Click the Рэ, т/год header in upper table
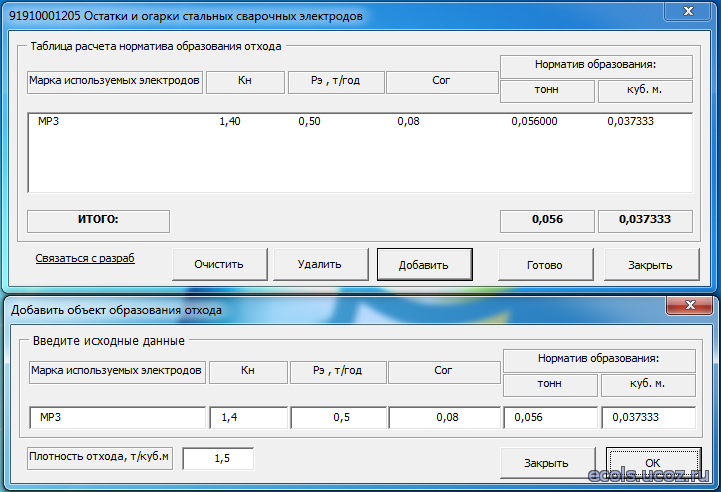The image size is (721, 492). click(336, 81)
